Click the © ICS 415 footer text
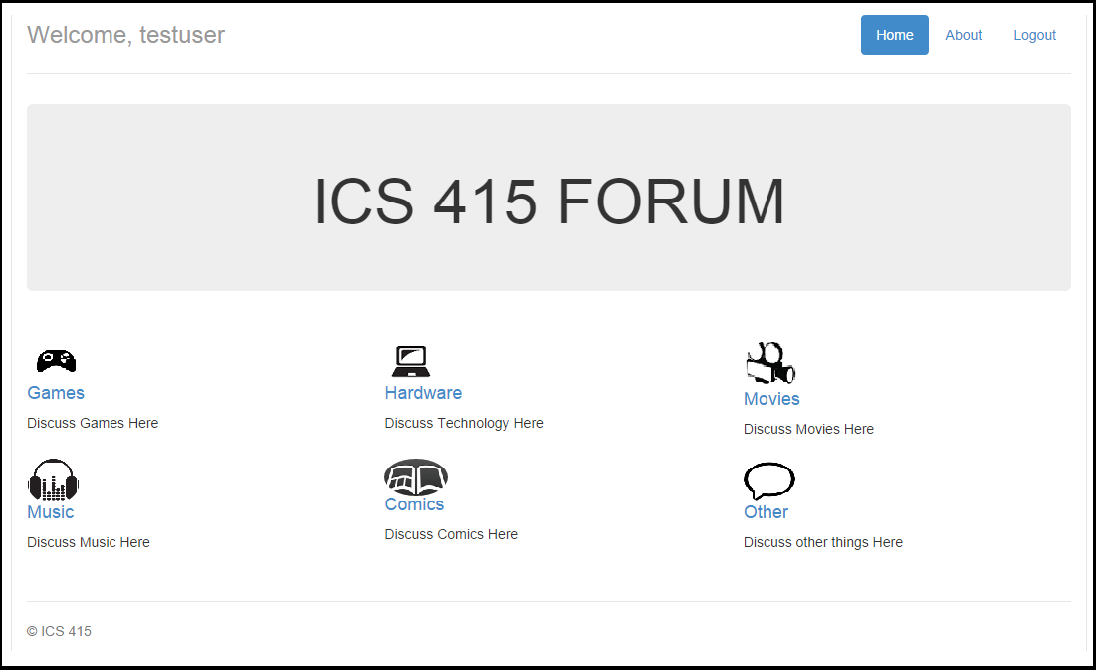 [59, 631]
